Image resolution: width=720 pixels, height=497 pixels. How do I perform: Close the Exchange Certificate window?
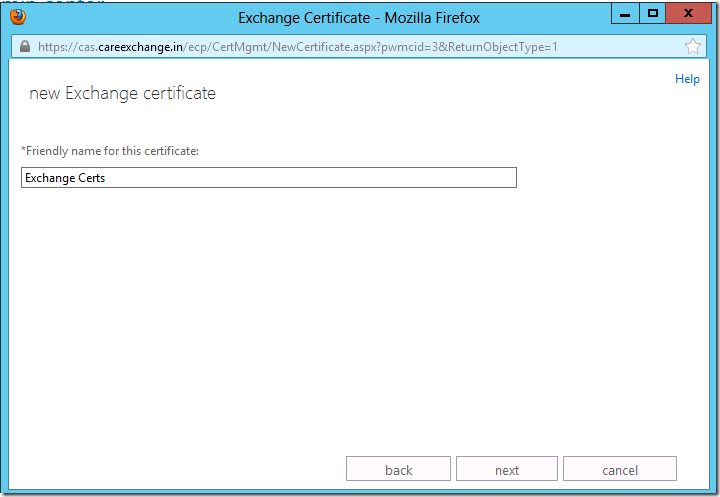(688, 13)
